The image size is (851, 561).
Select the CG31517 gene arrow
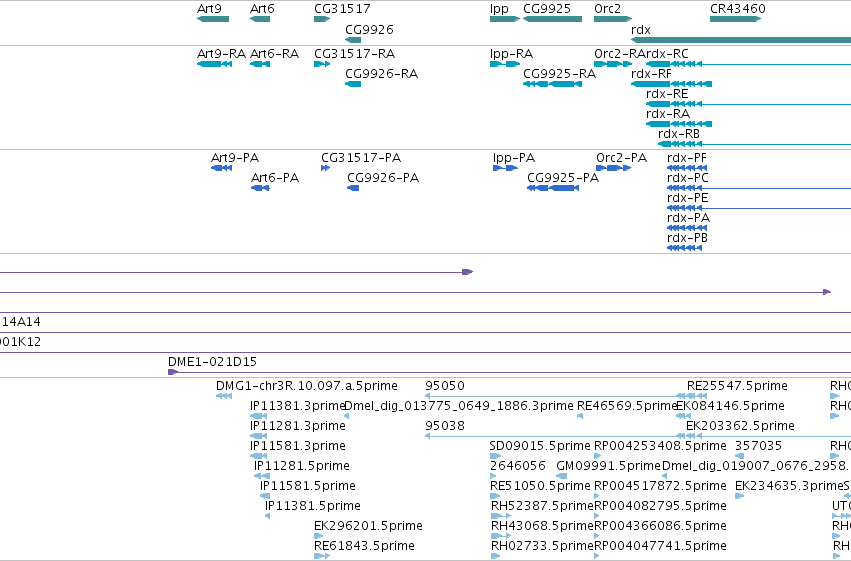tap(322, 19)
